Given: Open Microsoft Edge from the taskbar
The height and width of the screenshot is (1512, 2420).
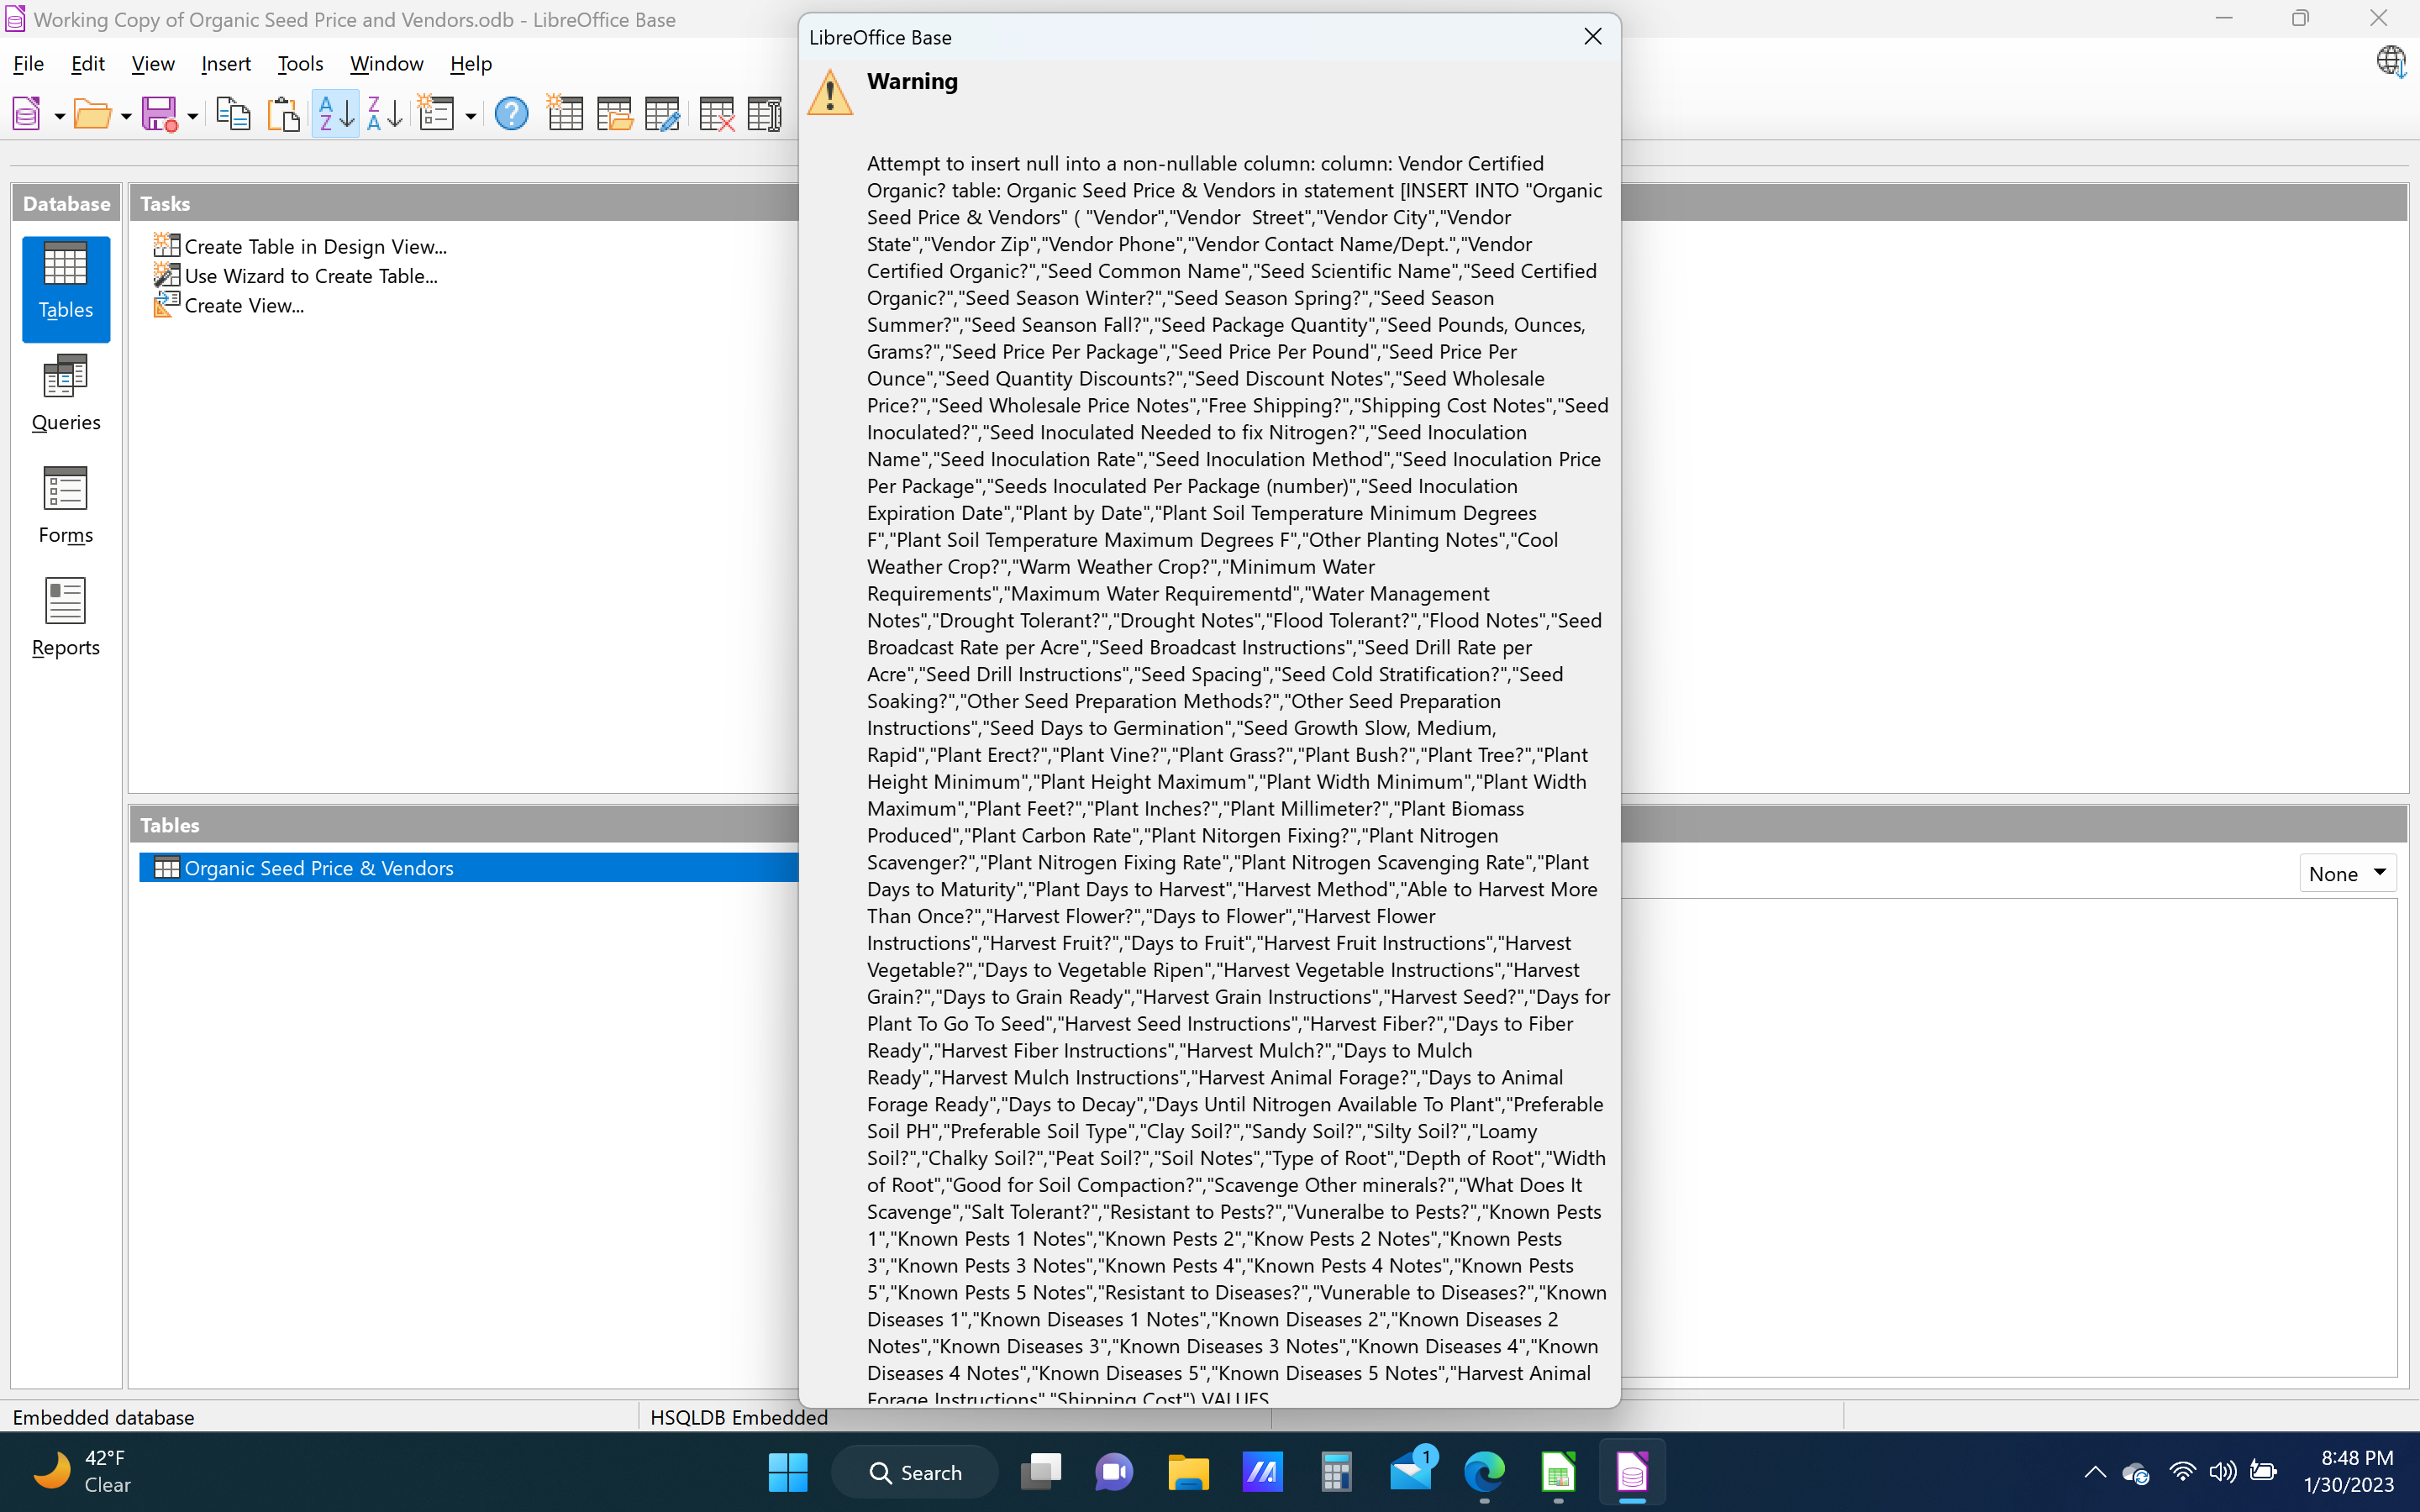Looking at the screenshot, I should (x=1484, y=1472).
